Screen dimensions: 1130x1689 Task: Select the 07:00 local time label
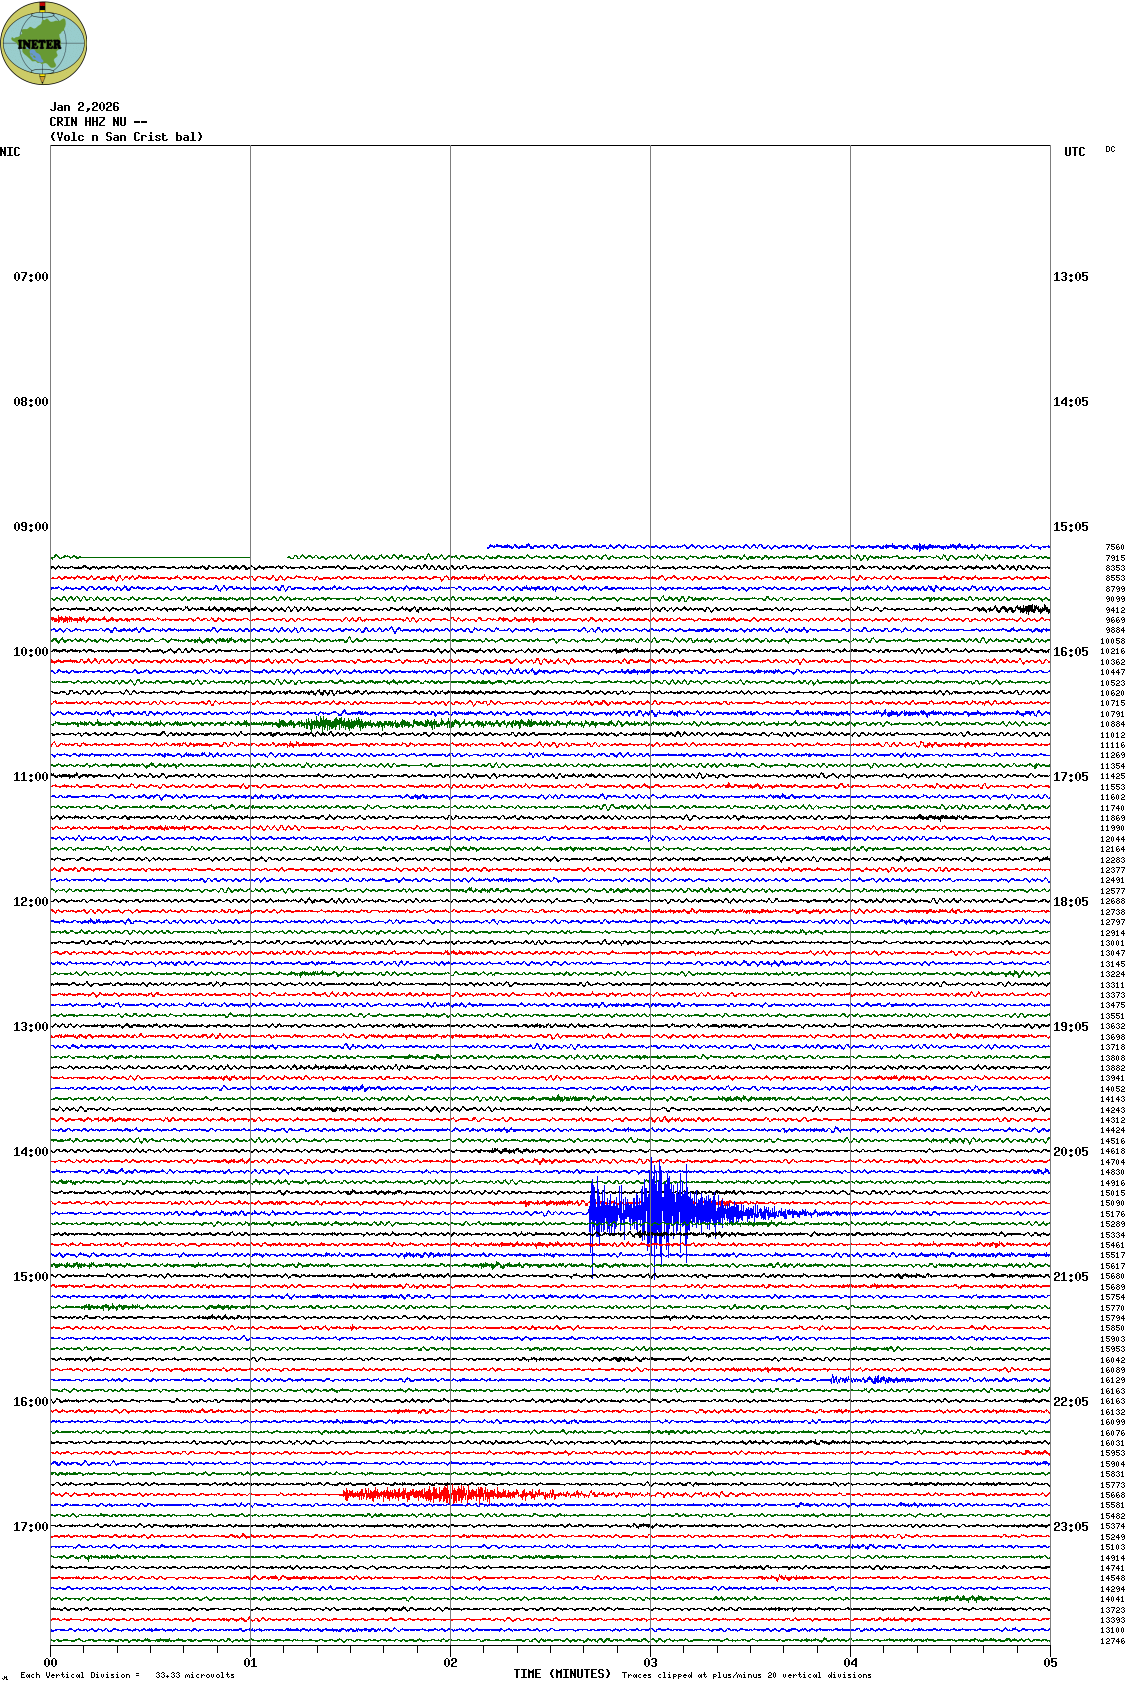tap(30, 277)
